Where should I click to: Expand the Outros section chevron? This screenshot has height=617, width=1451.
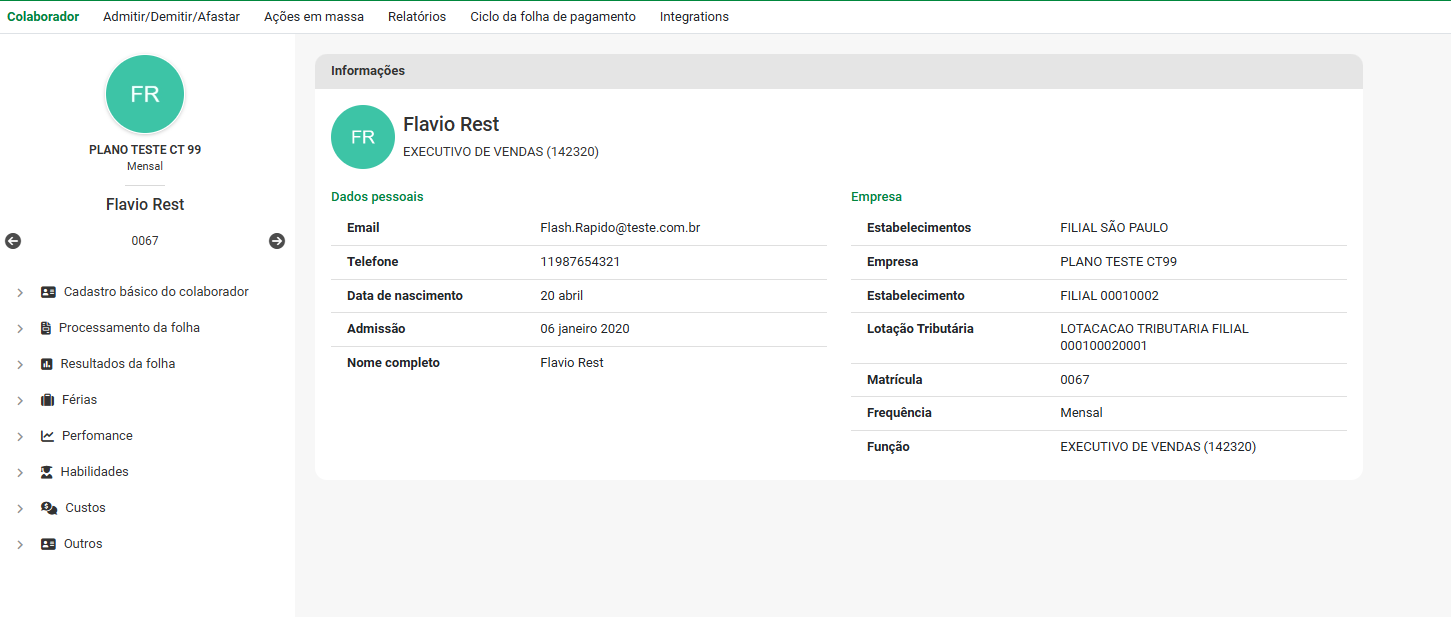pos(20,545)
